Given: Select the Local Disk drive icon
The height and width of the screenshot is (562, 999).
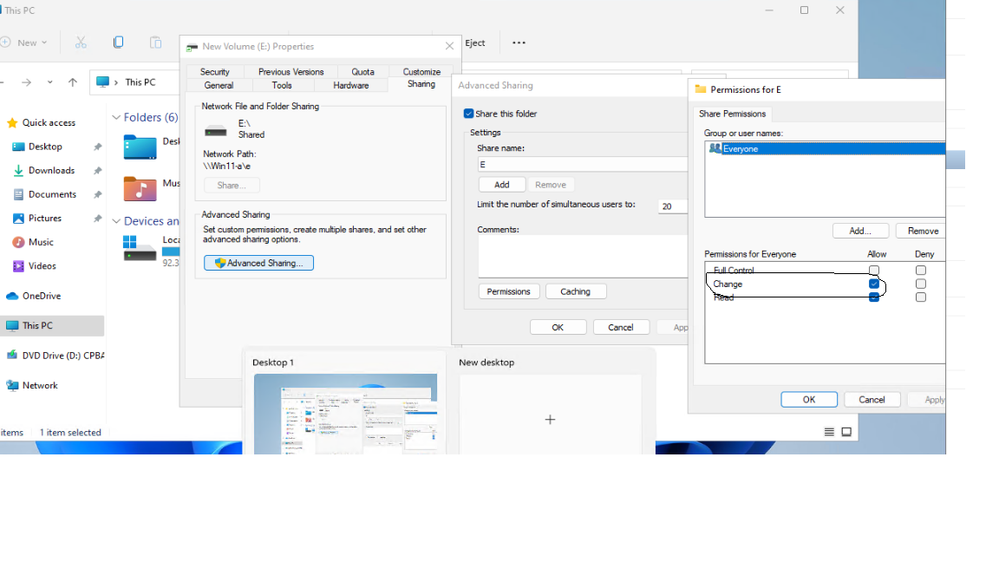Looking at the screenshot, I should tap(140, 249).
